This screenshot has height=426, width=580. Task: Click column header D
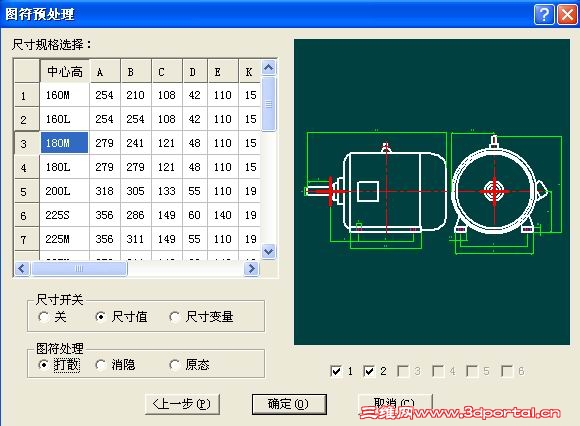pyautogui.click(x=195, y=71)
